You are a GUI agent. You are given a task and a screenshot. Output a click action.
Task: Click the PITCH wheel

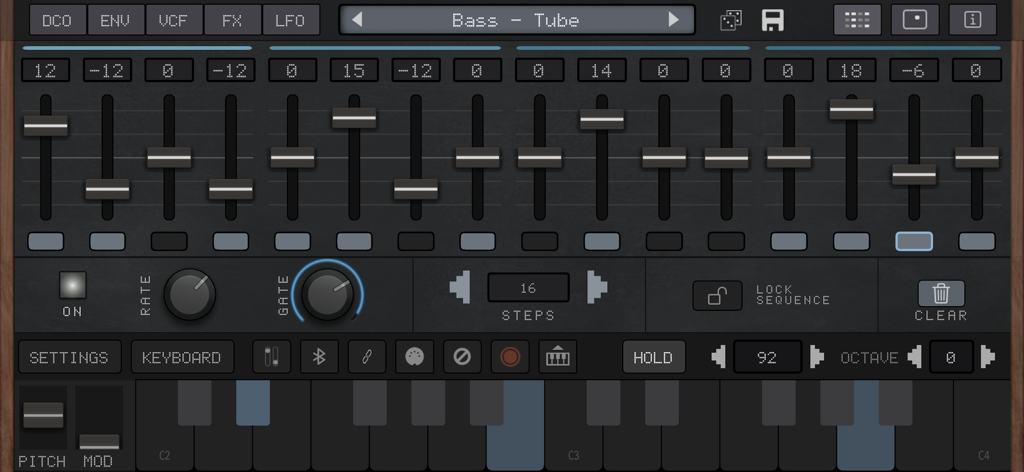[x=43, y=415]
